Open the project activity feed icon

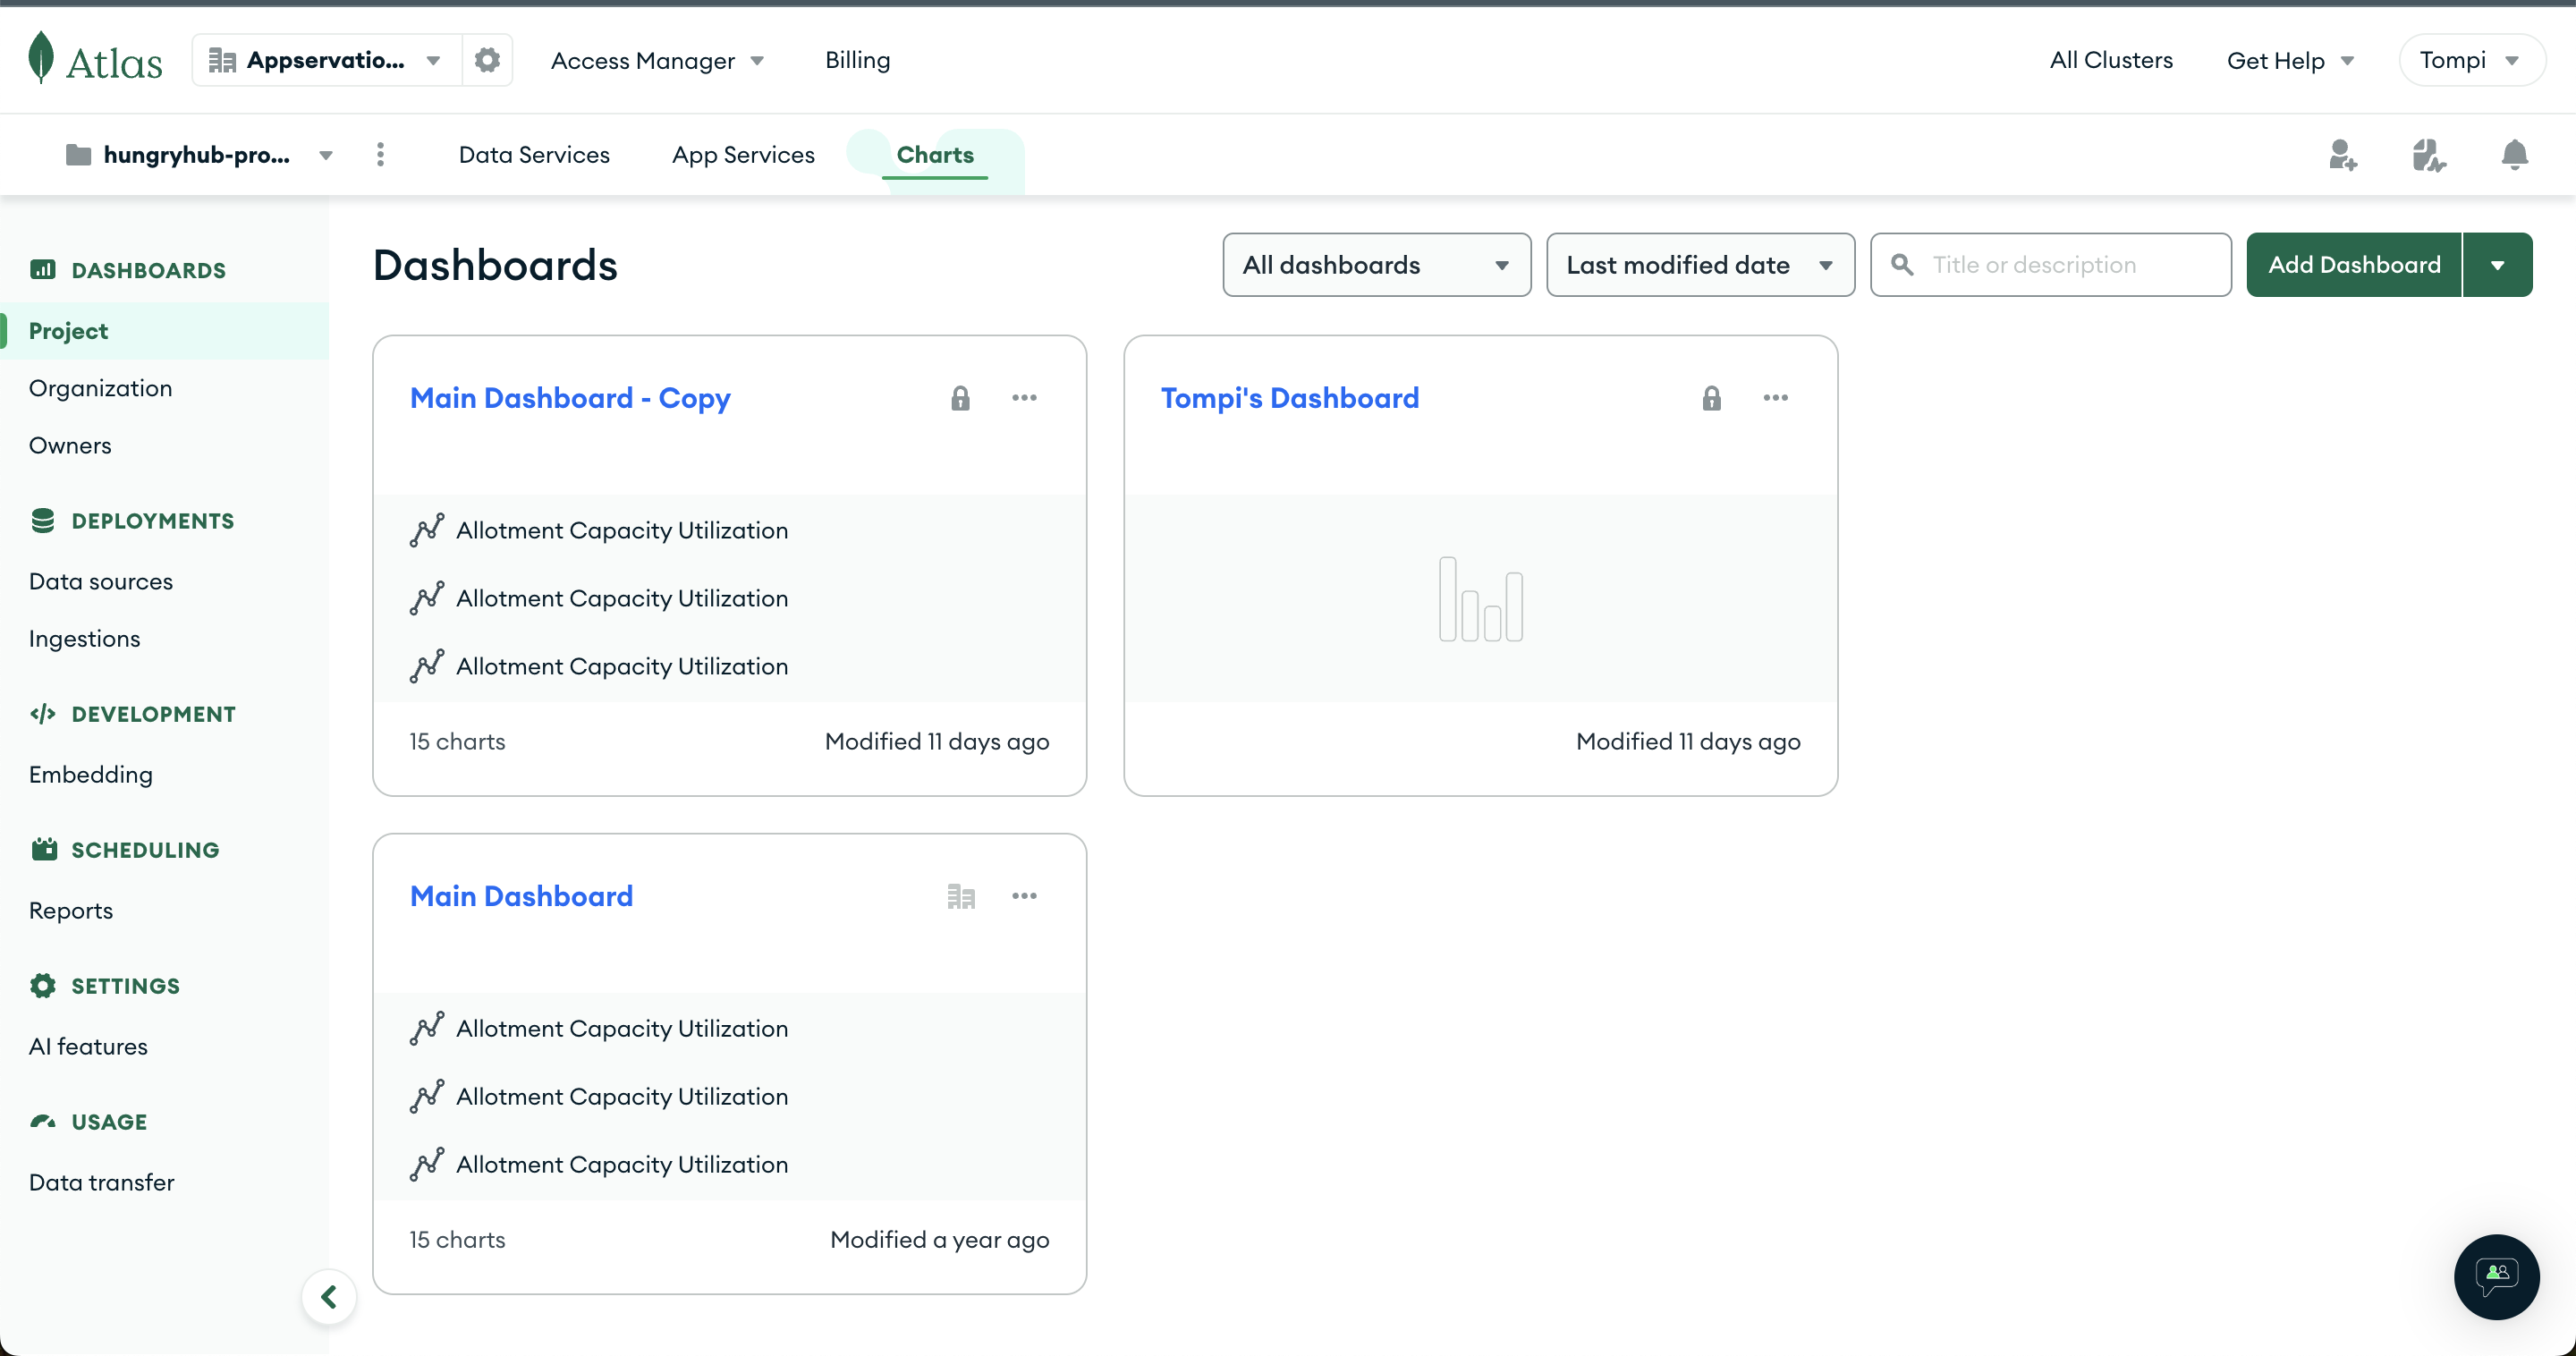tap(2428, 155)
